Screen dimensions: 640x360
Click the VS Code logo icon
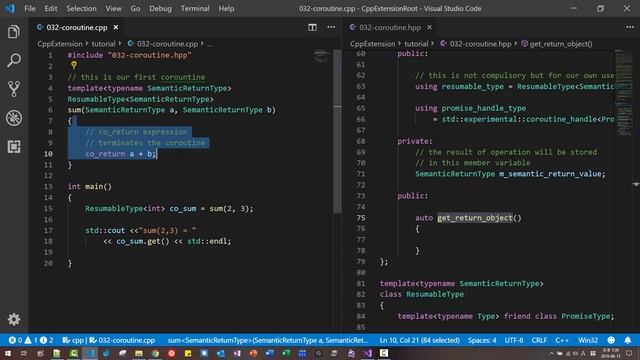tap(9, 8)
